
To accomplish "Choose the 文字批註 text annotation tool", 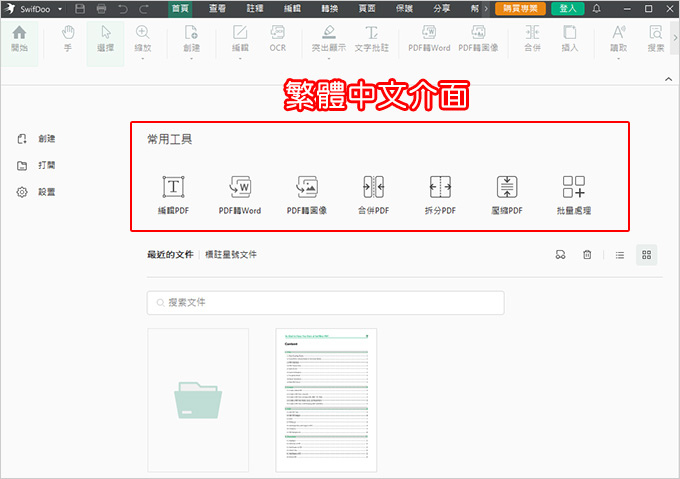I will [x=372, y=39].
